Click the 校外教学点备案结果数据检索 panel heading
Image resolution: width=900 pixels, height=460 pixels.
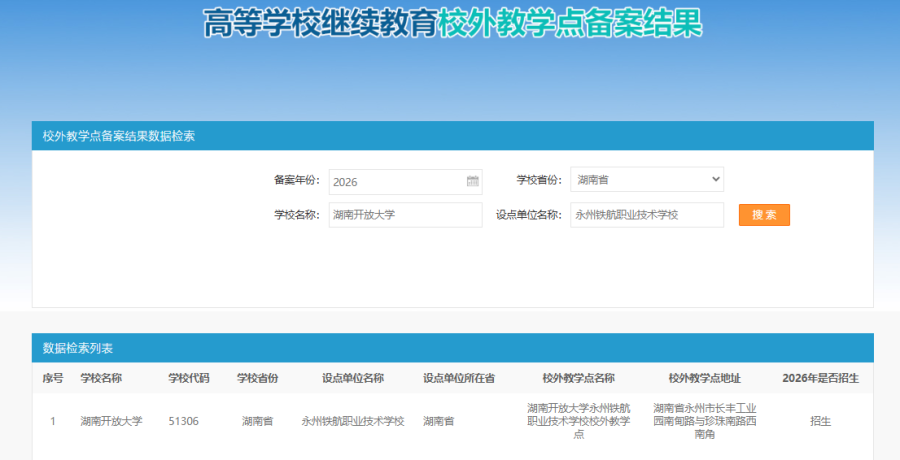click(x=119, y=136)
